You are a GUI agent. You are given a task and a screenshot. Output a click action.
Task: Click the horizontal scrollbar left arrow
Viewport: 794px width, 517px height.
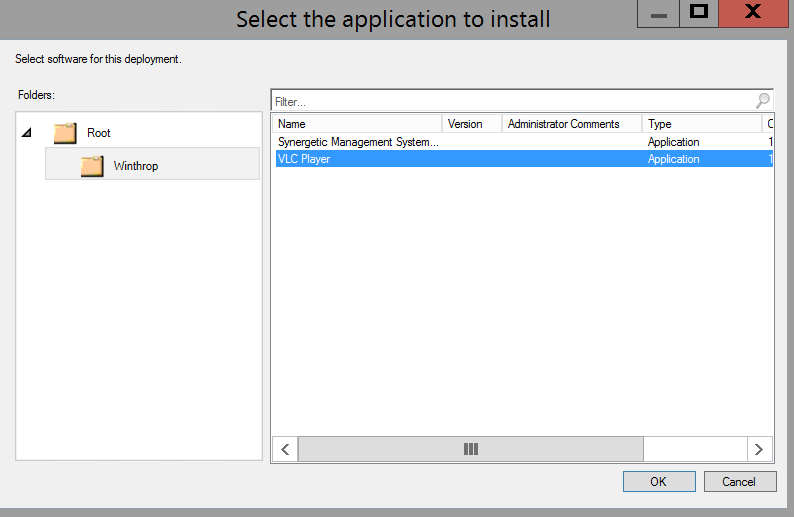tap(286, 449)
